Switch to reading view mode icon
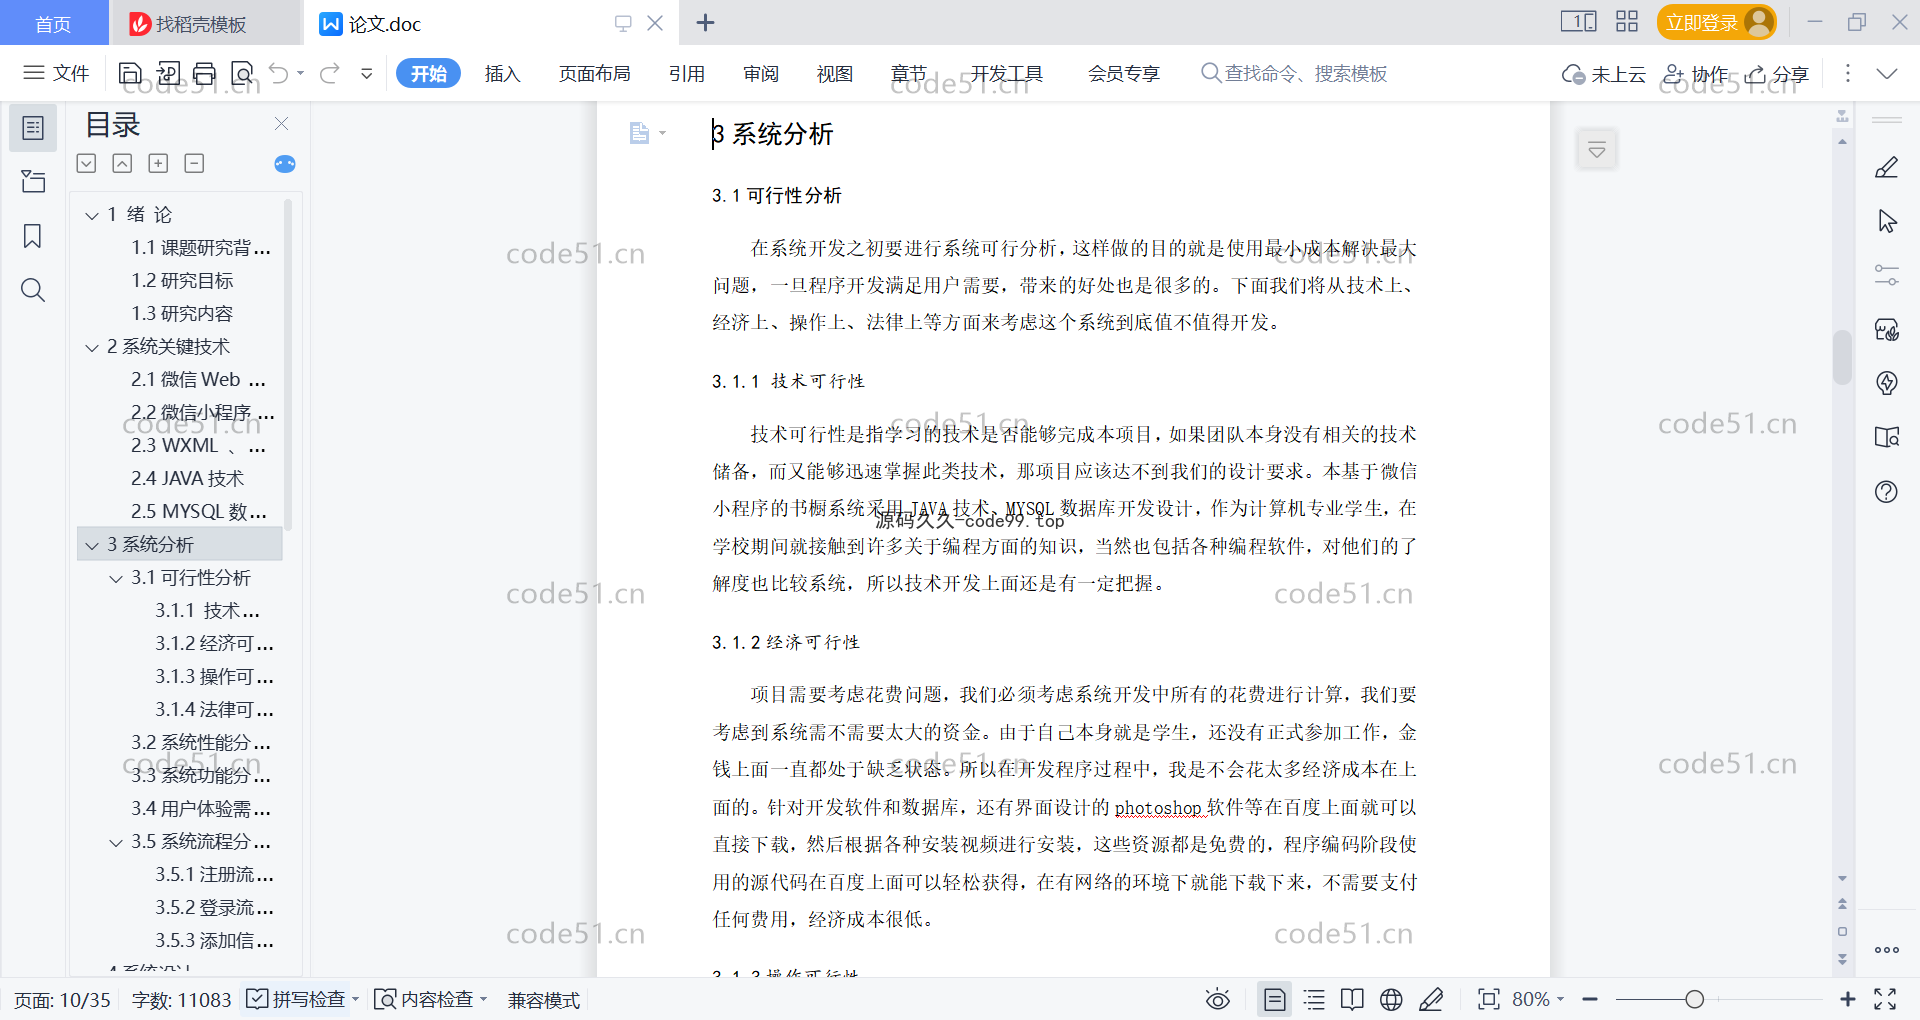This screenshot has width=1920, height=1020. coord(1352,999)
